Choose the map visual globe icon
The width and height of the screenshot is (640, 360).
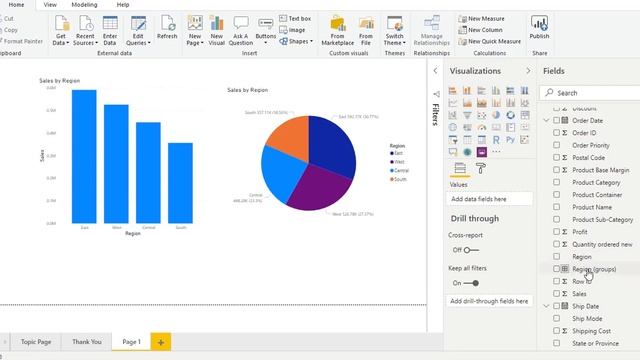[453, 127]
